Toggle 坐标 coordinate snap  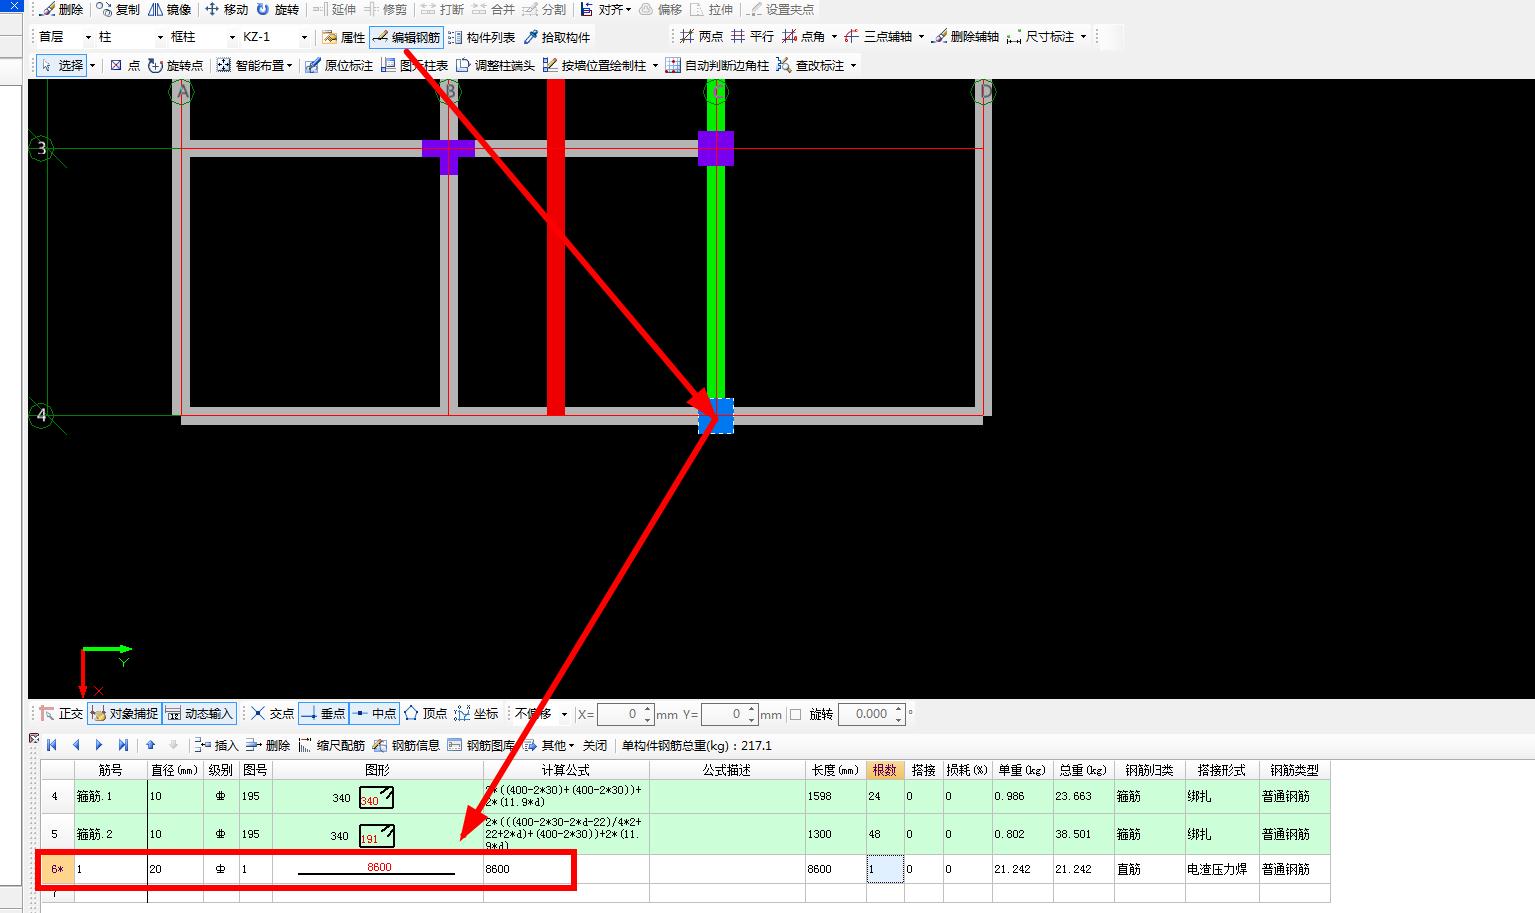click(476, 713)
